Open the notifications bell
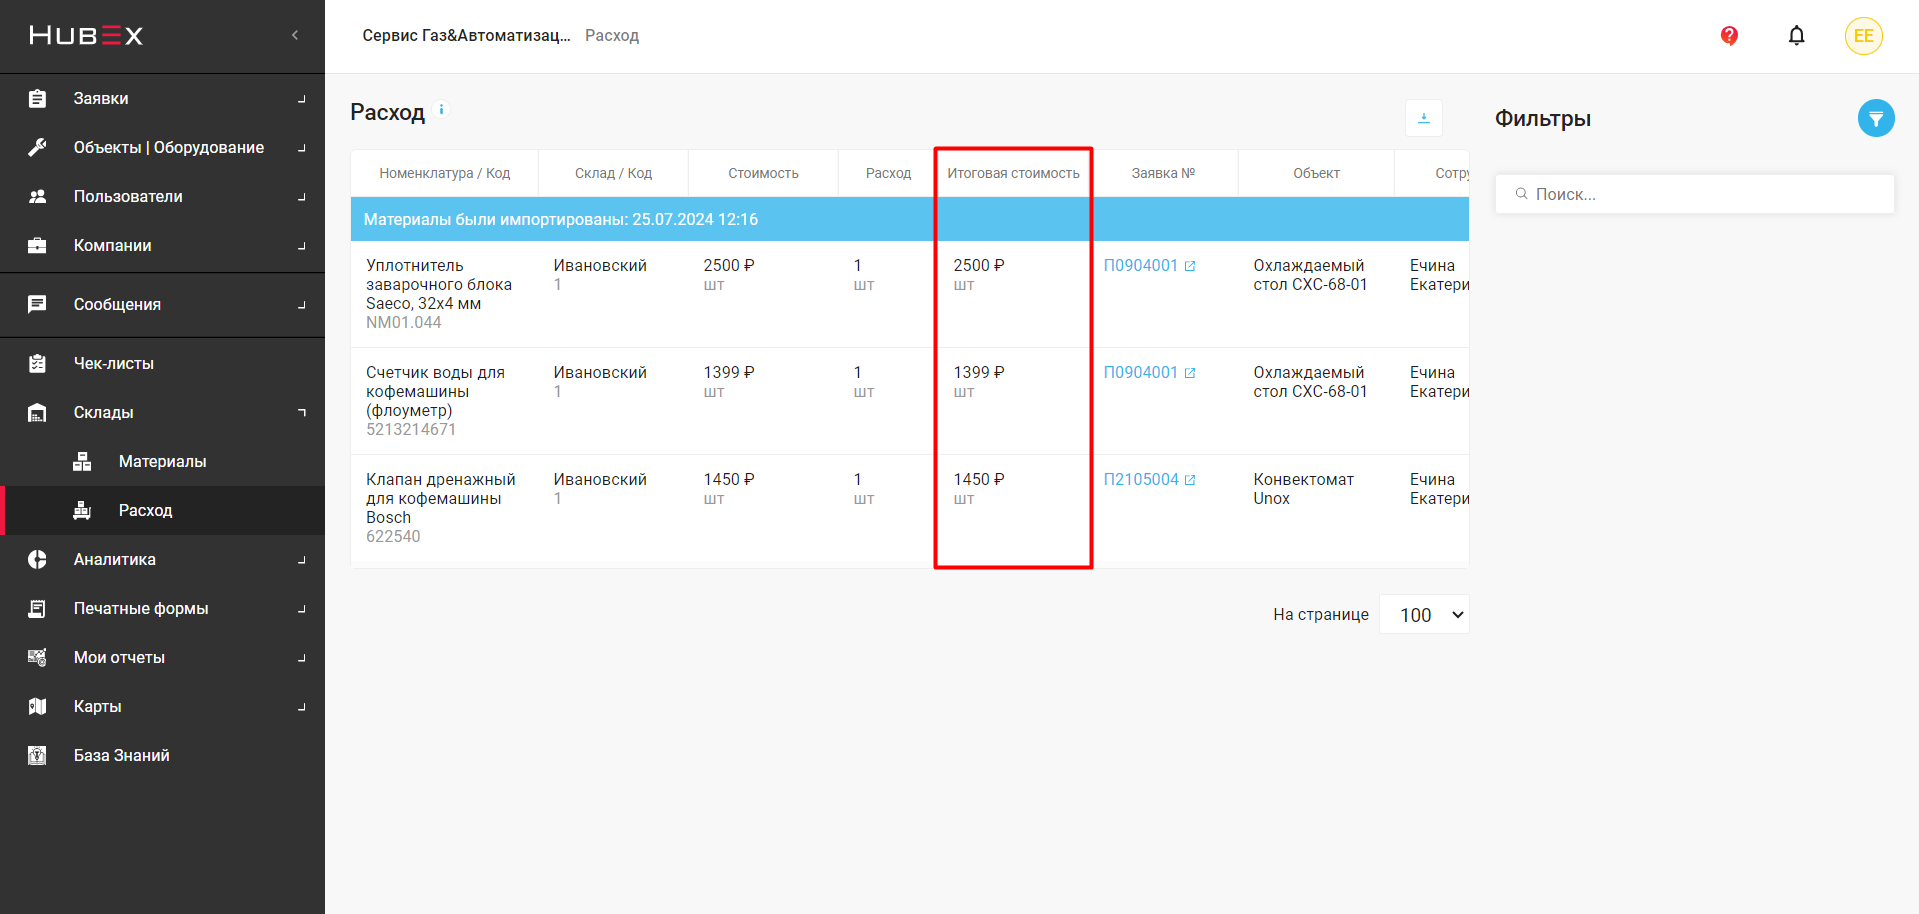Screen dimensions: 1919x914 coord(1796,36)
